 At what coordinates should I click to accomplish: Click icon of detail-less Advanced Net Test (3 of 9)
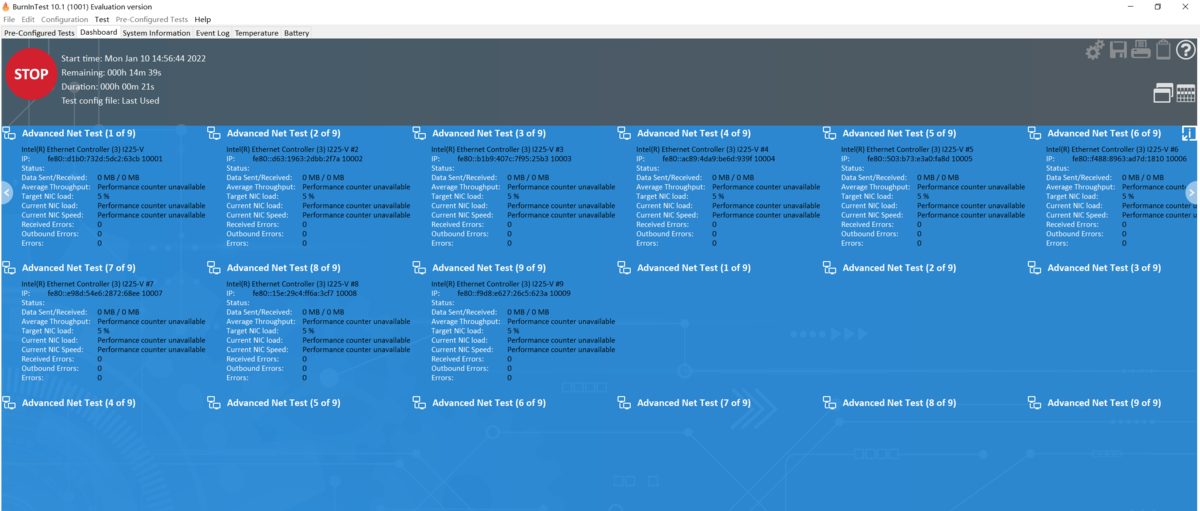point(1034,267)
